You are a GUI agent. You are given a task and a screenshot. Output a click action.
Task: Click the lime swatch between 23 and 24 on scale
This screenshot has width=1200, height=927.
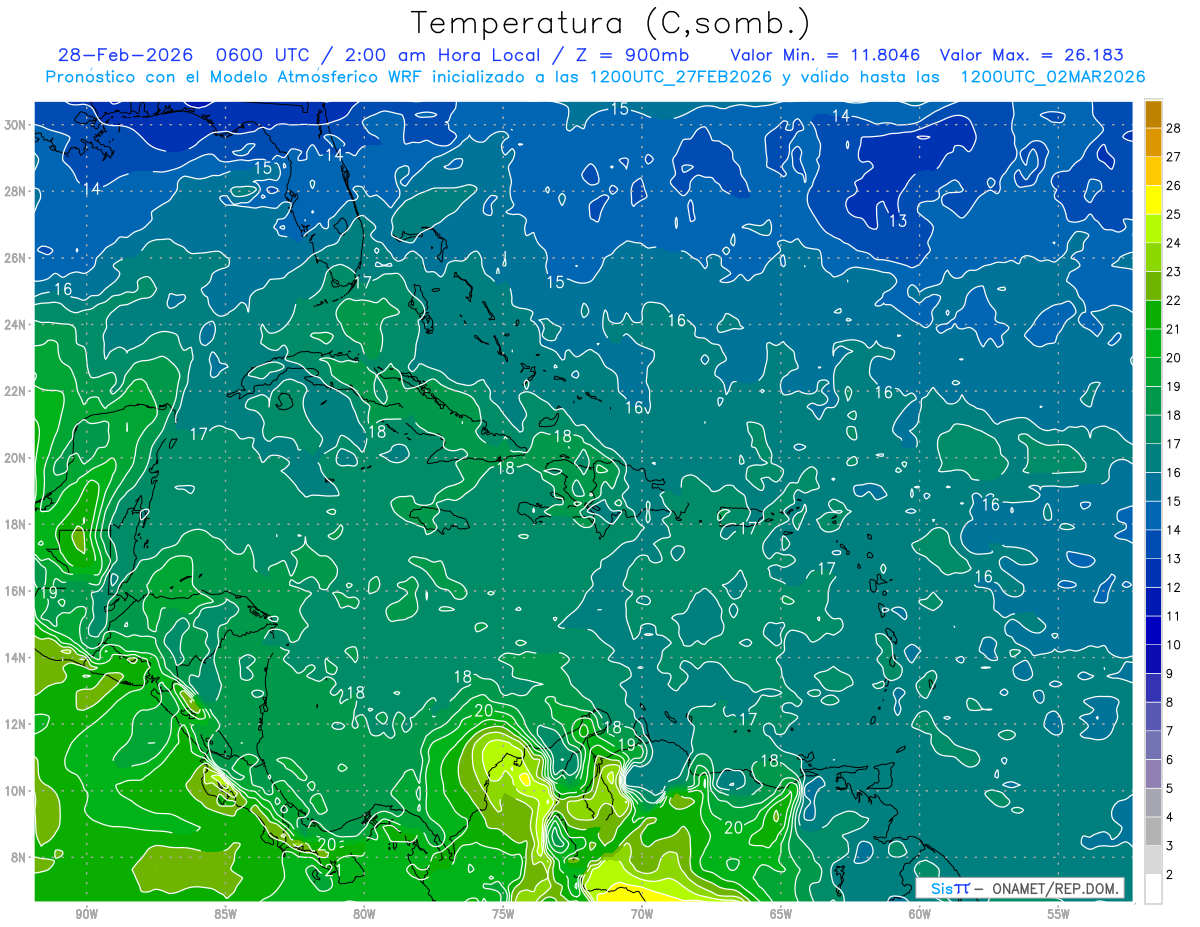click(1153, 257)
